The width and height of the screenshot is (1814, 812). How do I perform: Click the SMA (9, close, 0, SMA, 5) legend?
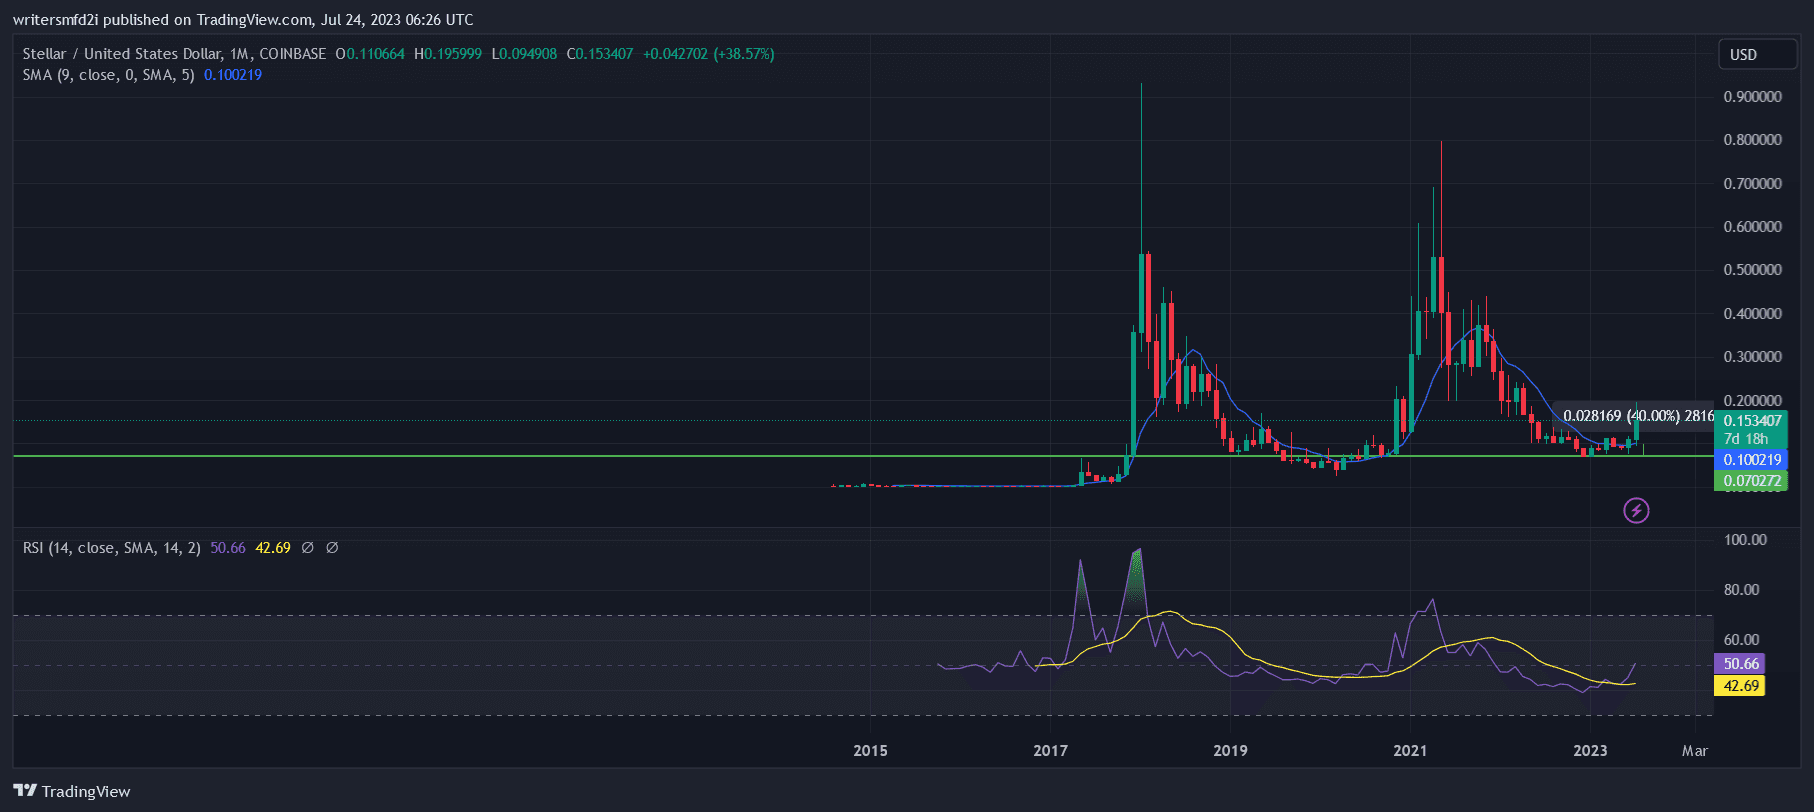point(108,75)
